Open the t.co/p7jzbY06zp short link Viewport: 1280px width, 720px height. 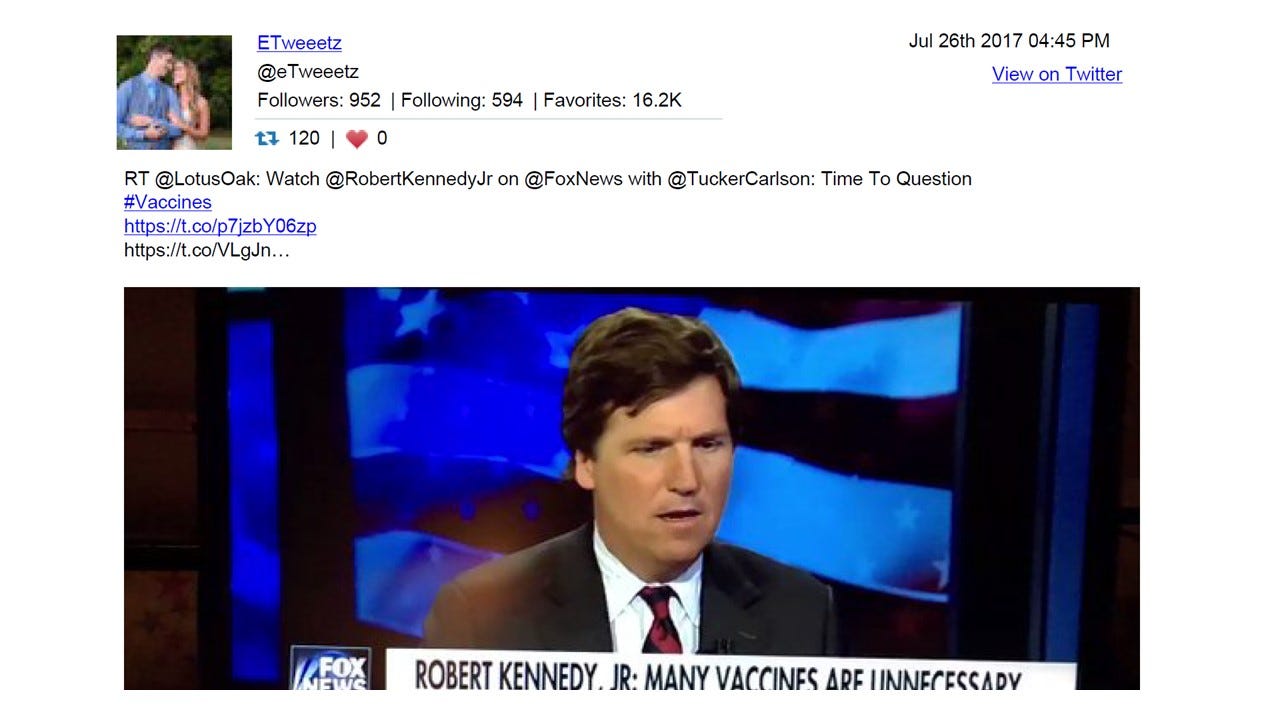point(220,226)
